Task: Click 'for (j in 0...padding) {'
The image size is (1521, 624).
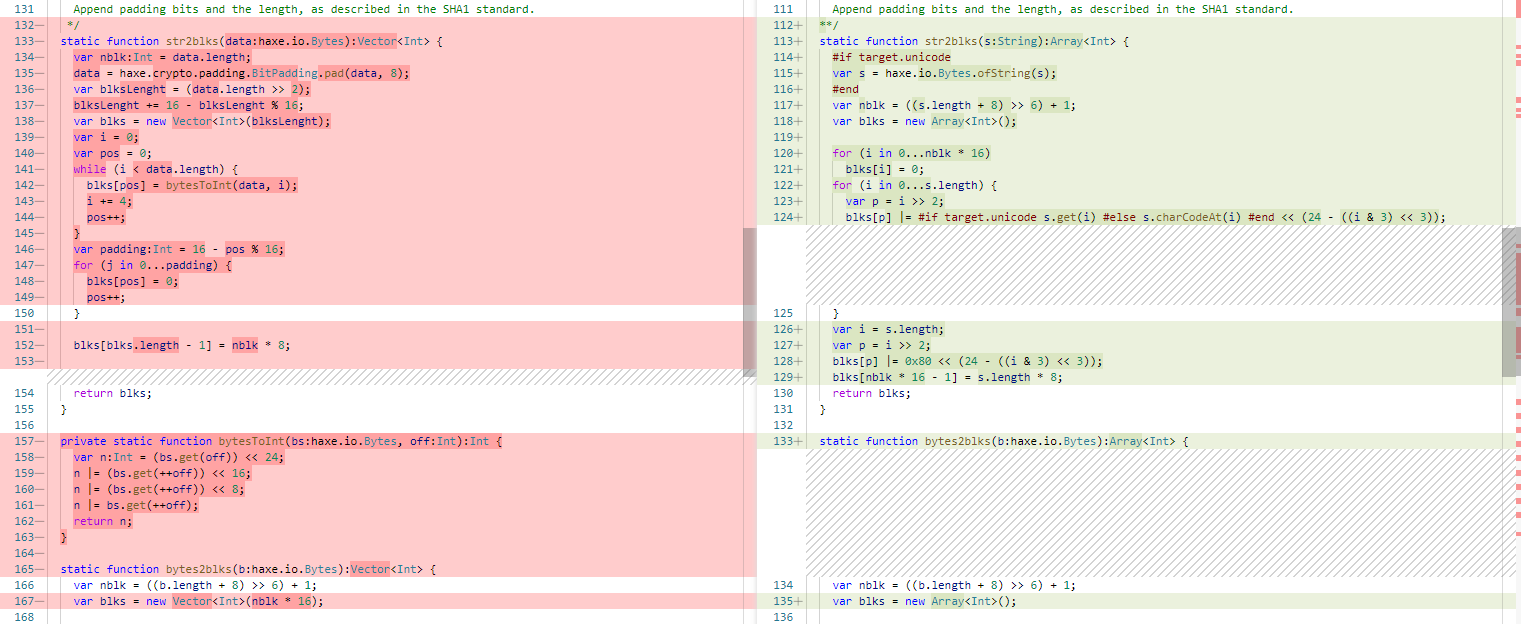Action: pos(152,265)
